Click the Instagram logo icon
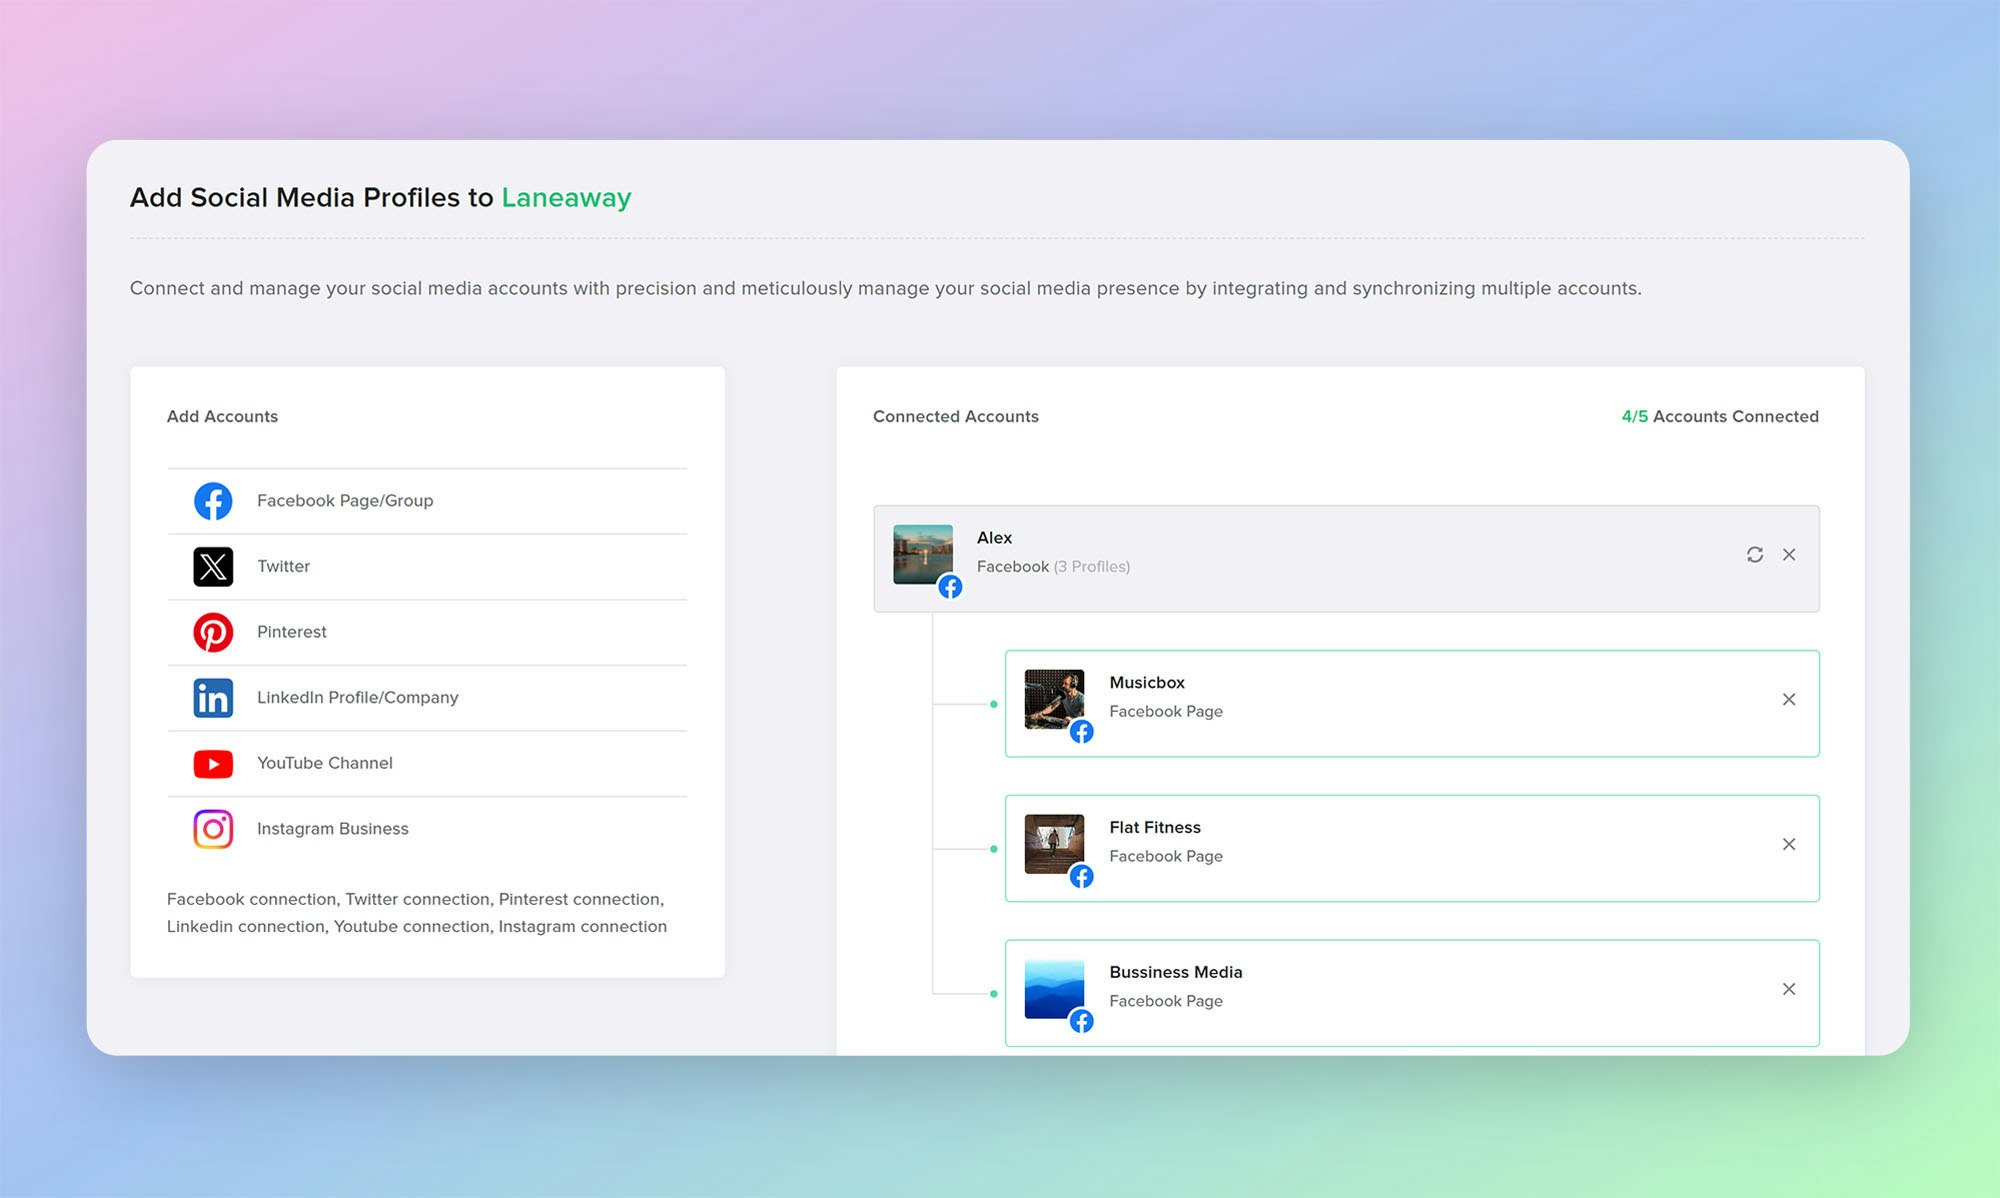 click(x=213, y=829)
